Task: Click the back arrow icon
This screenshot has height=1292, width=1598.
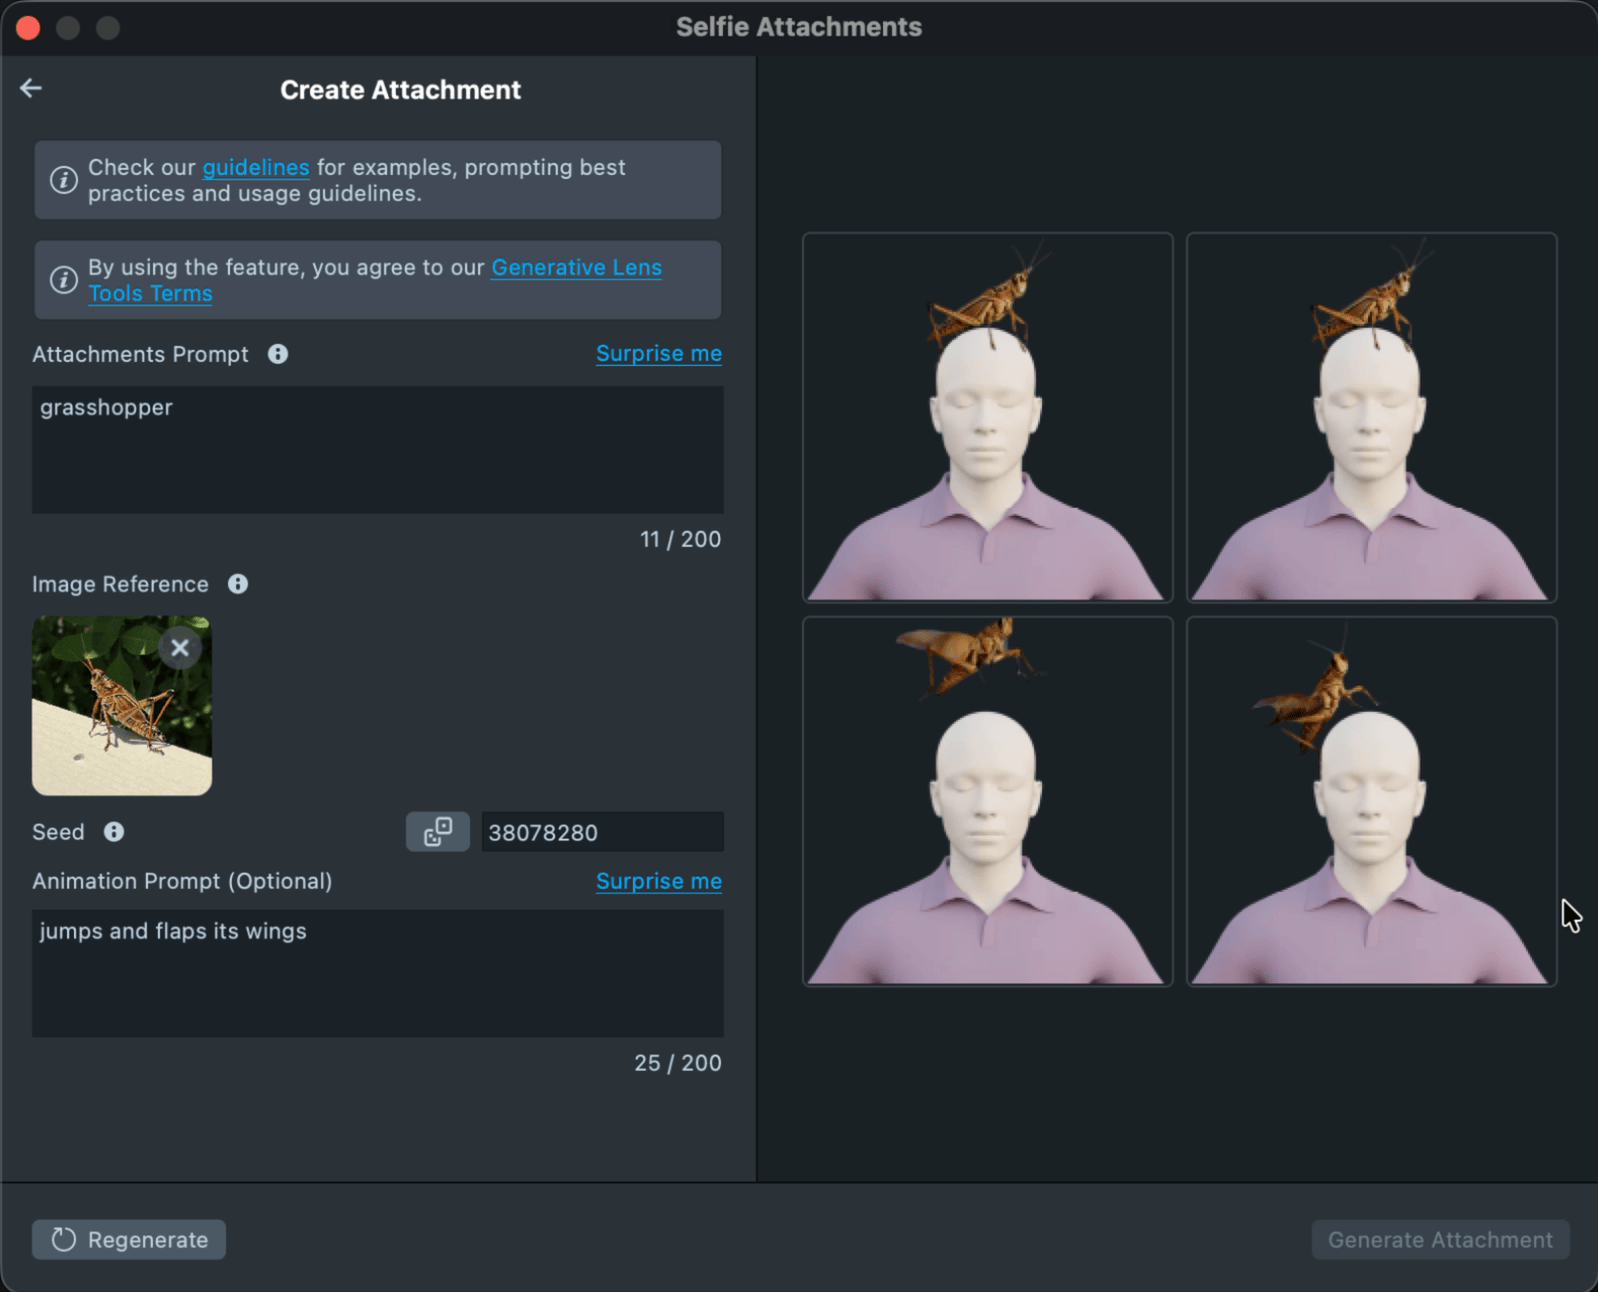Action: (31, 88)
